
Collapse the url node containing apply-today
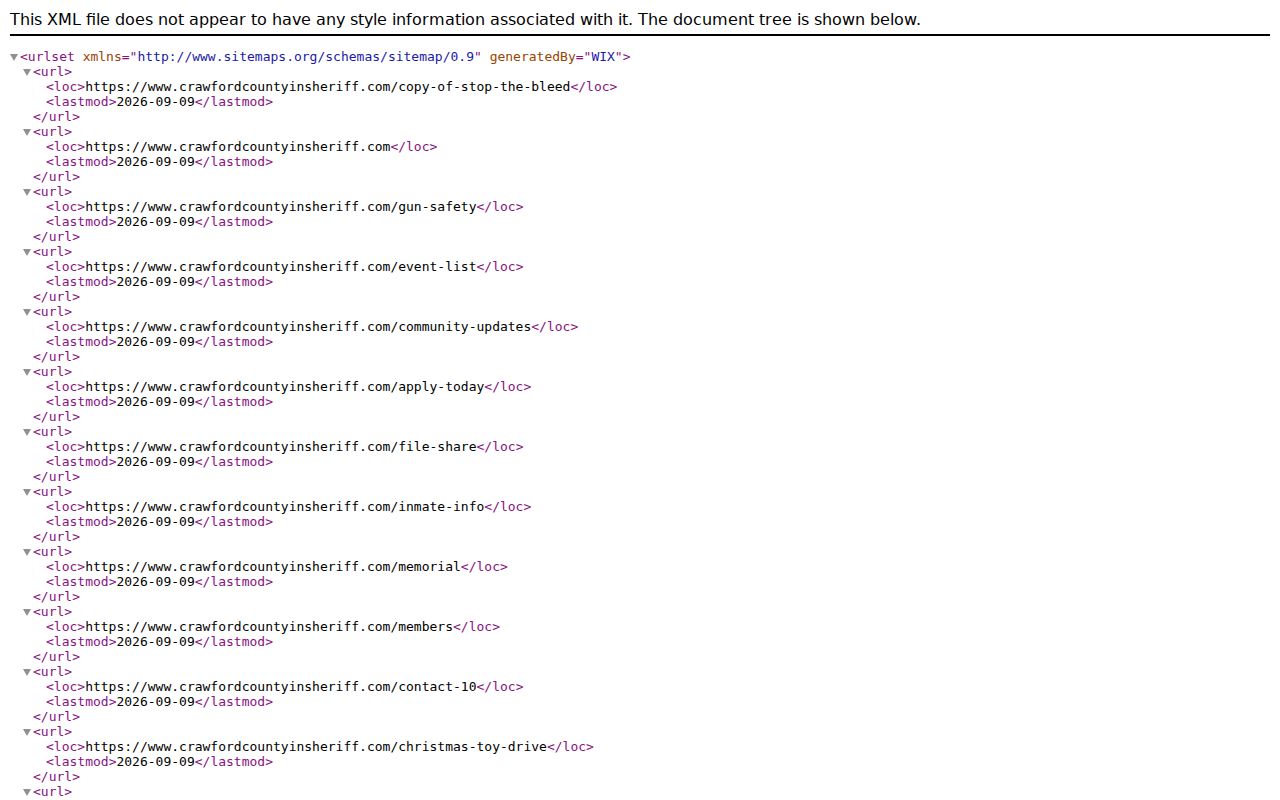point(27,372)
